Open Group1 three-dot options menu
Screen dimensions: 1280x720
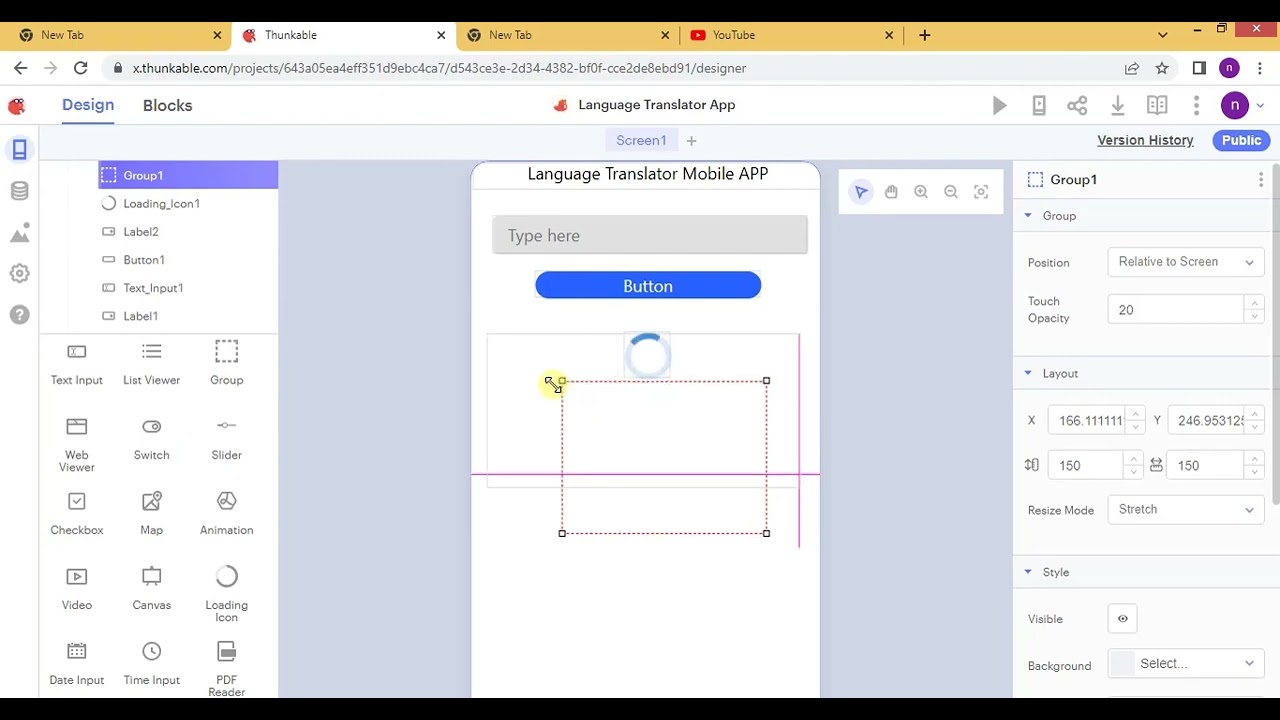tap(1261, 179)
